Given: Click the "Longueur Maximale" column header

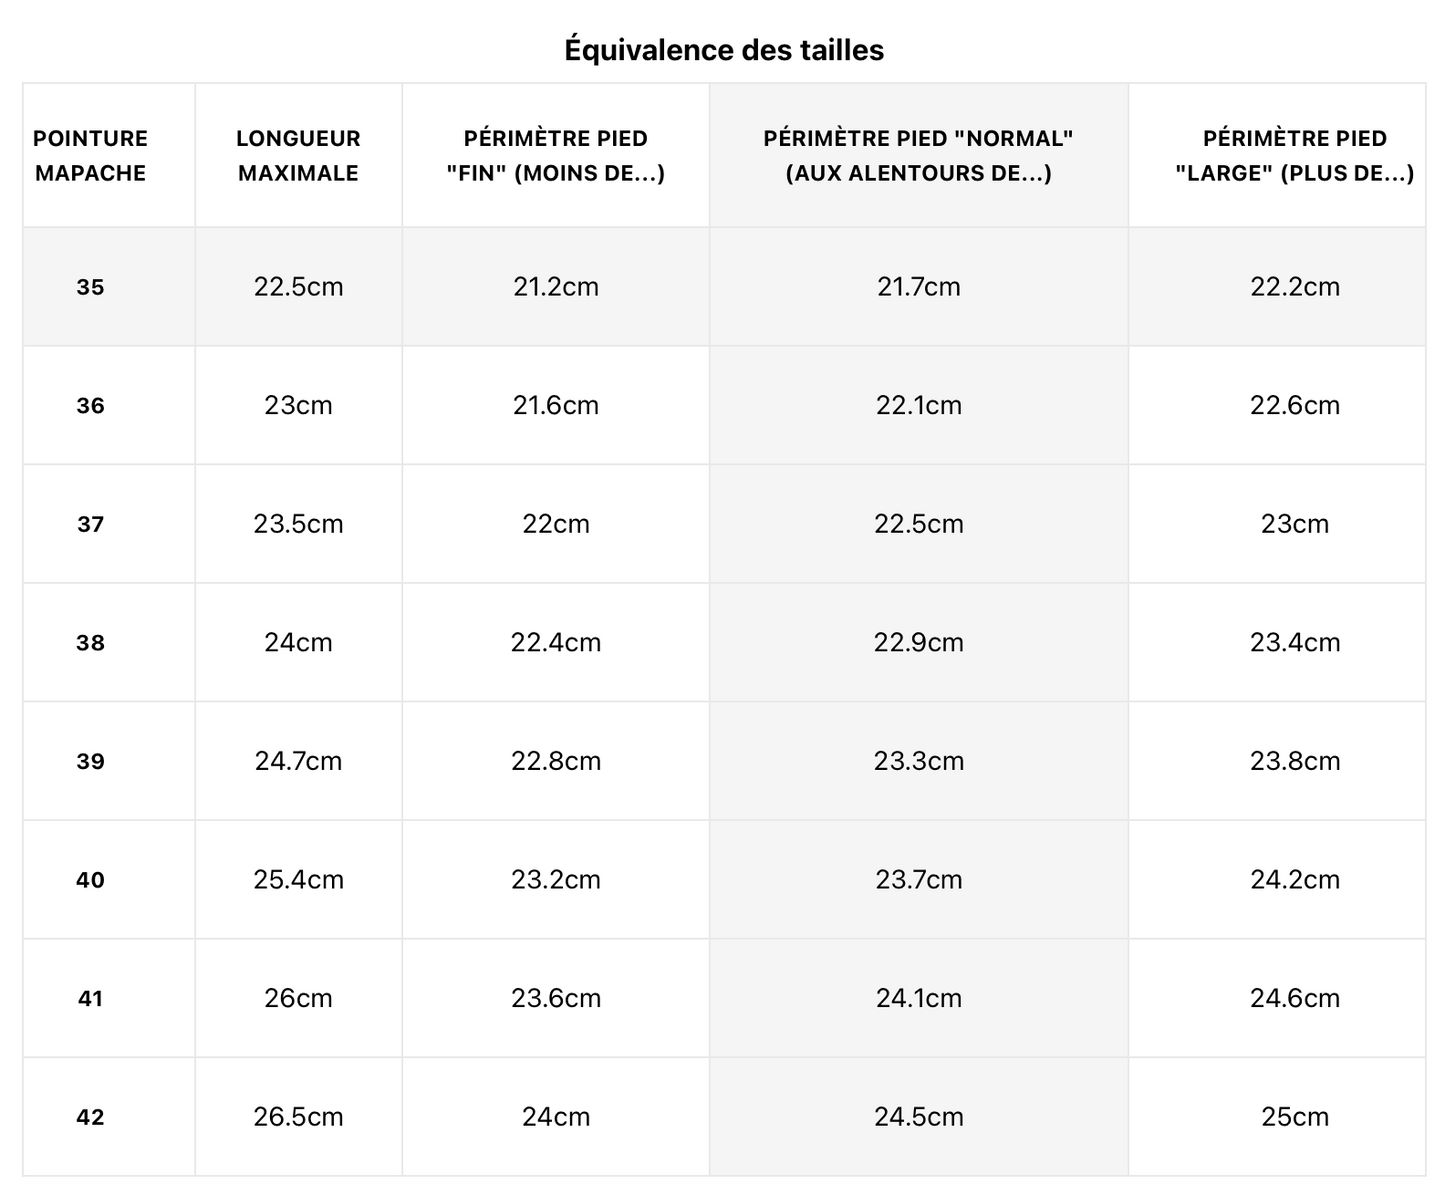Looking at the screenshot, I should (x=298, y=156).
